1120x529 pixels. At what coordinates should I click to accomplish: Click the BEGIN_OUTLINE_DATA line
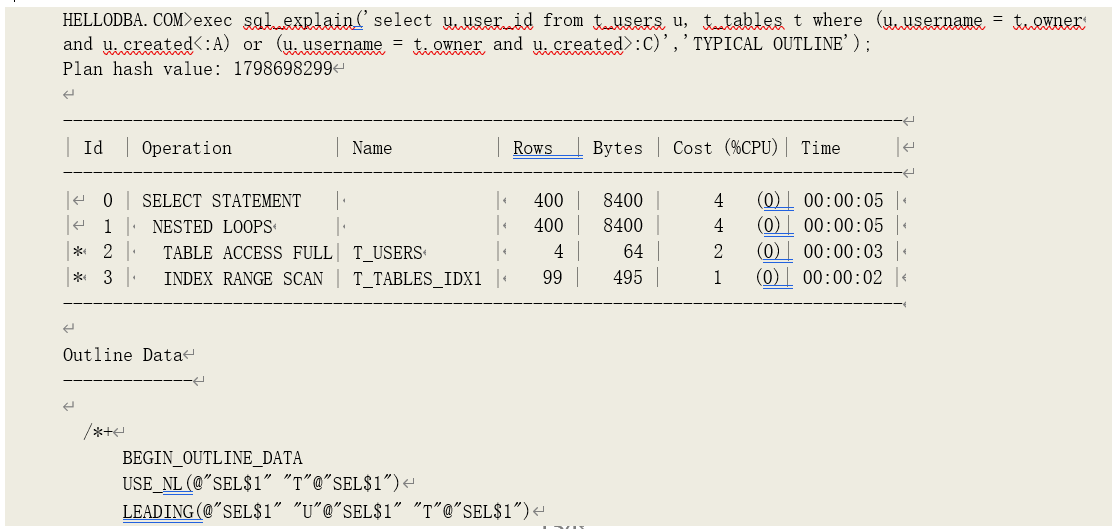click(x=212, y=459)
